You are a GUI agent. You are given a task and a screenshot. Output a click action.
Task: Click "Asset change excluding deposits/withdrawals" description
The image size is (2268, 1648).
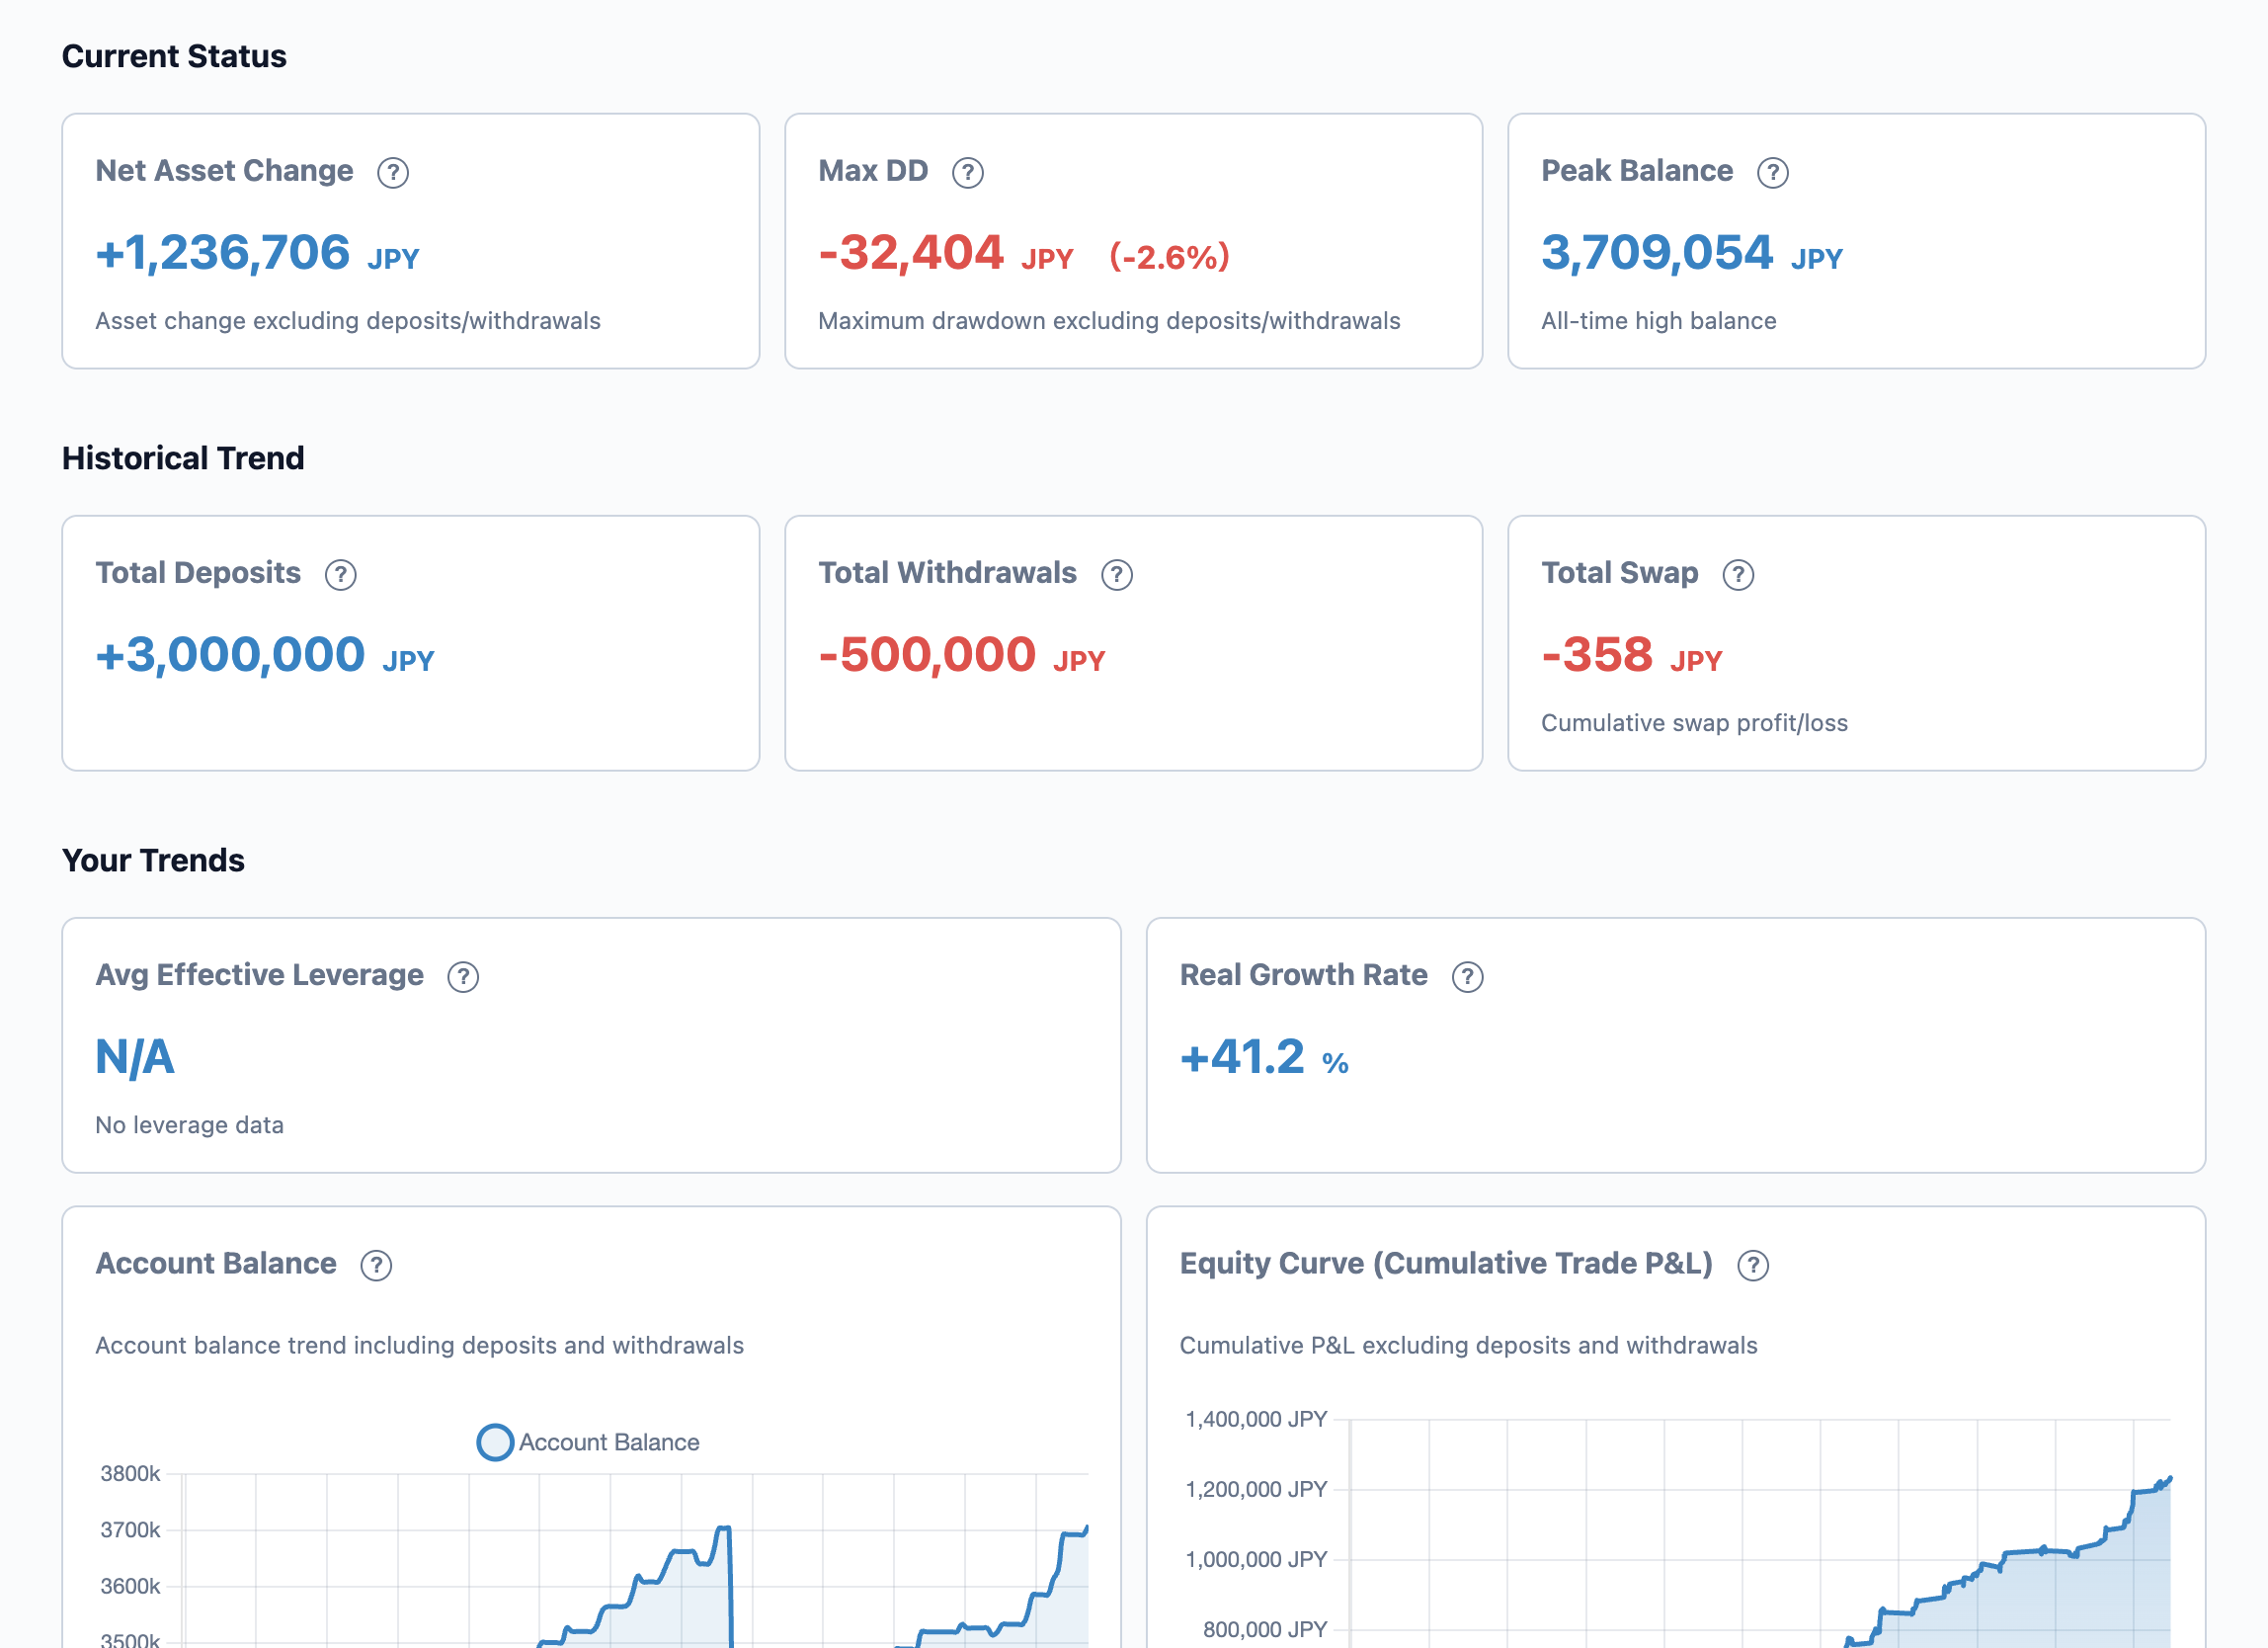[348, 321]
